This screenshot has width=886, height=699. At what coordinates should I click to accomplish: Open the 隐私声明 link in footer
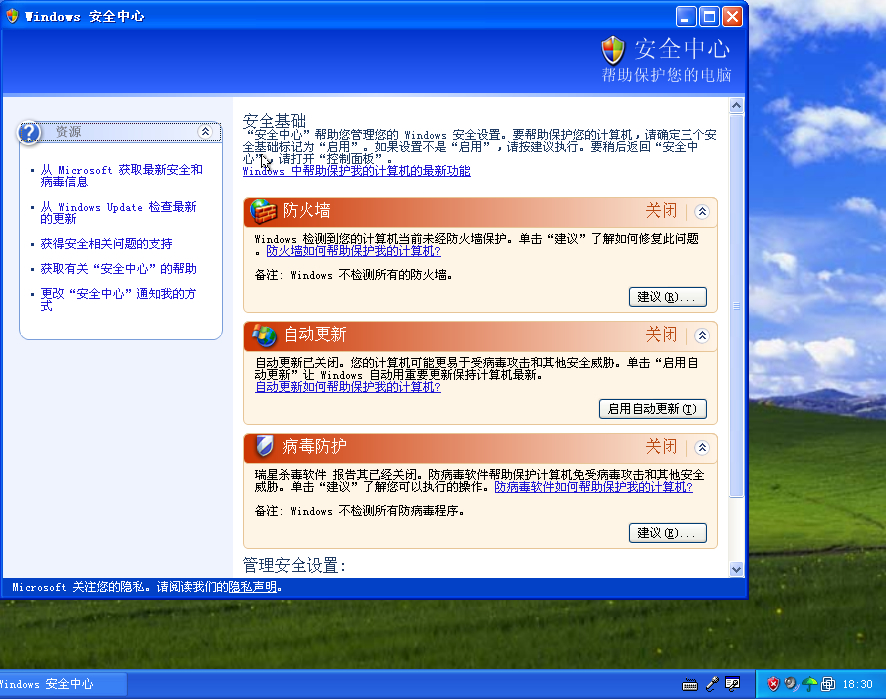[253, 587]
